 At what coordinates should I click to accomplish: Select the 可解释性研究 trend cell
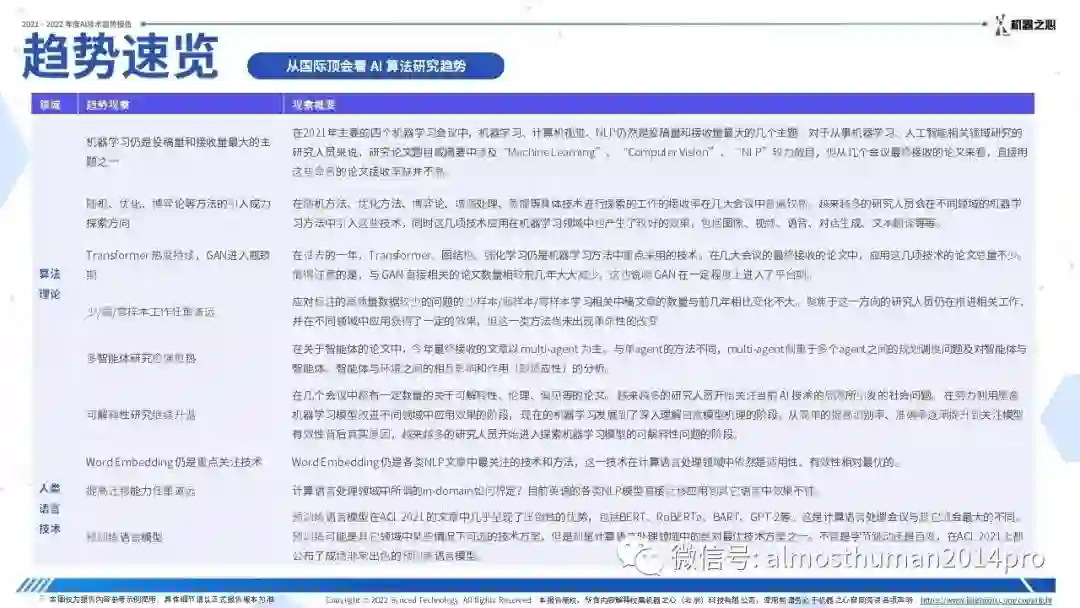141,415
